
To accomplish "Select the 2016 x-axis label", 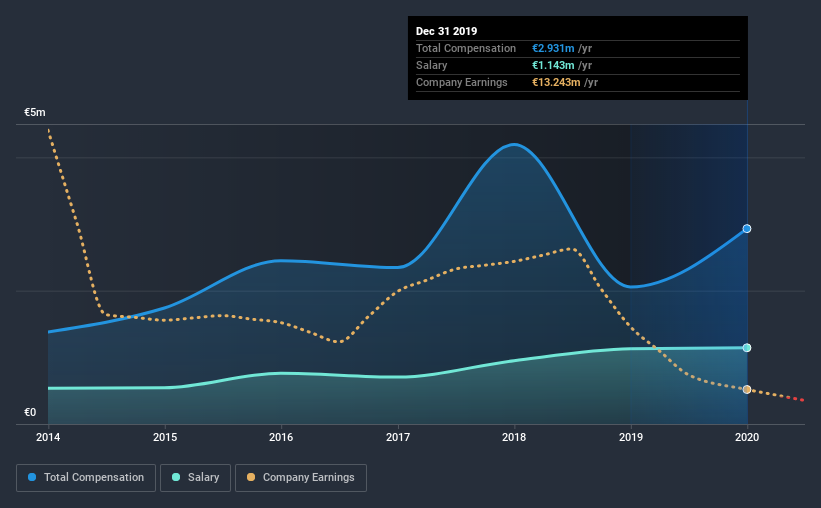I will [281, 437].
